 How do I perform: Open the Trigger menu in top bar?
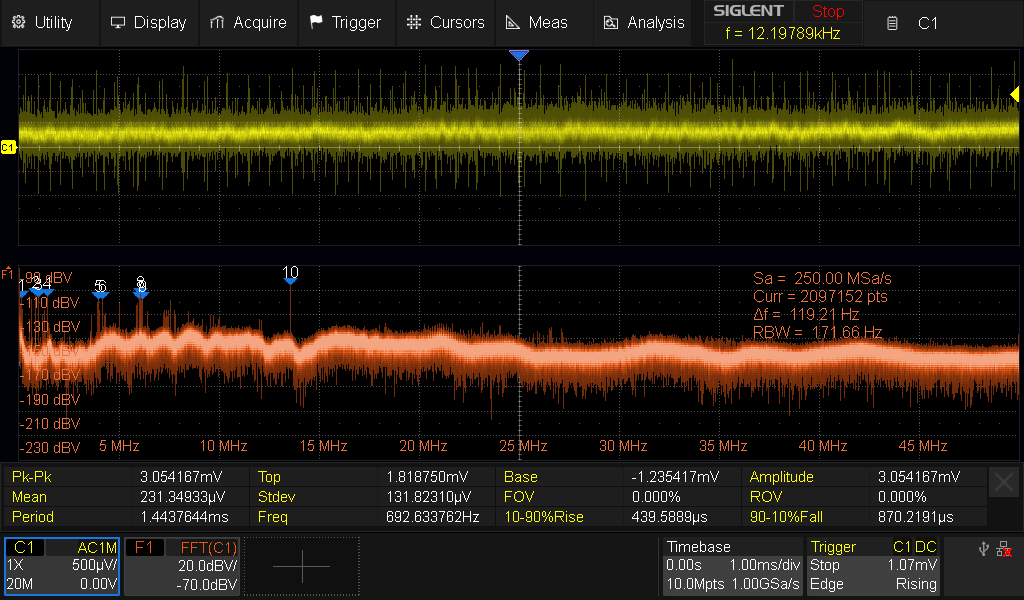click(345, 22)
